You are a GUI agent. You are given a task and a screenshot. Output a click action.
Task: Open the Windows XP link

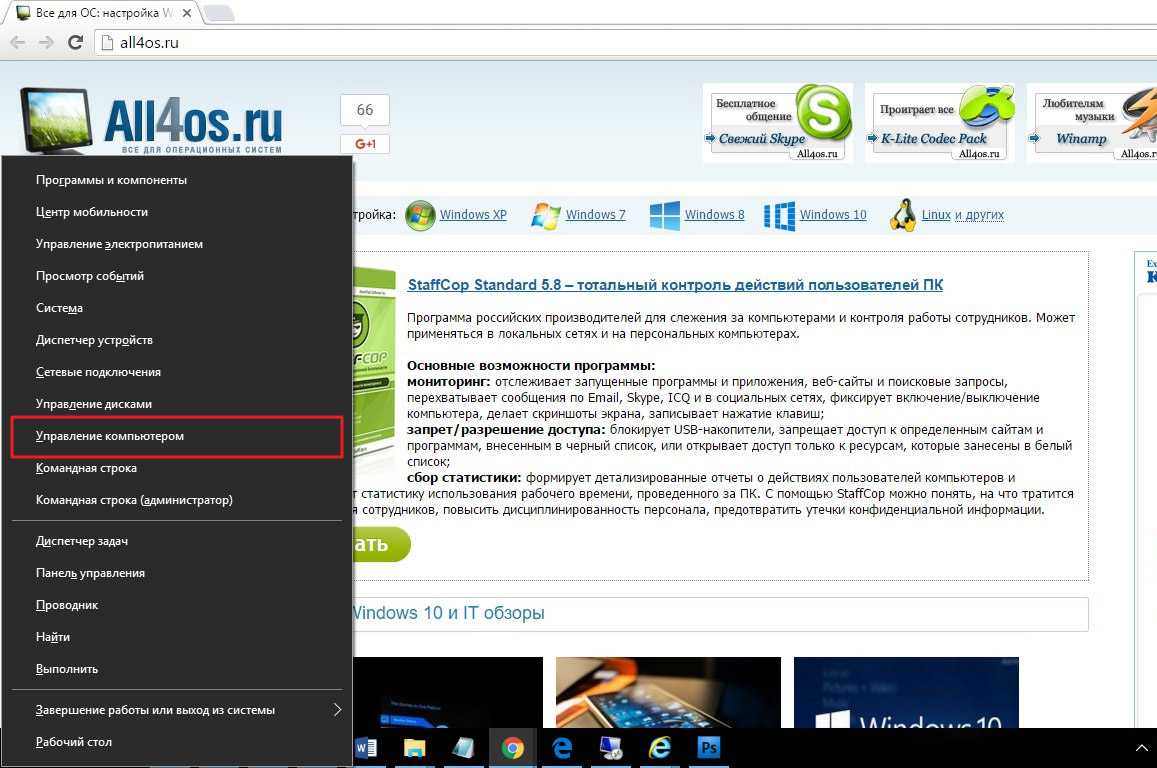(473, 215)
